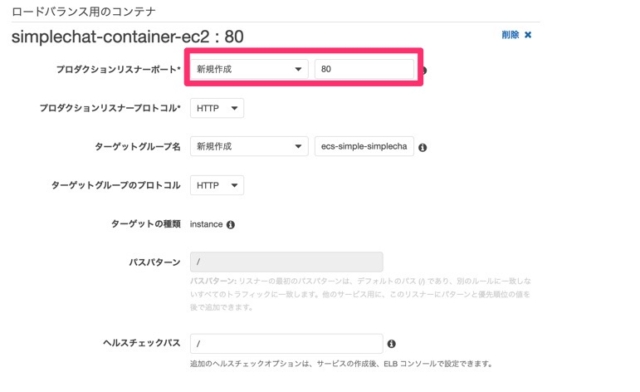Image resolution: width=640 pixels, height=392 pixels.
Task: Click the プロダクションリスナーポート label
Action: point(118,69)
